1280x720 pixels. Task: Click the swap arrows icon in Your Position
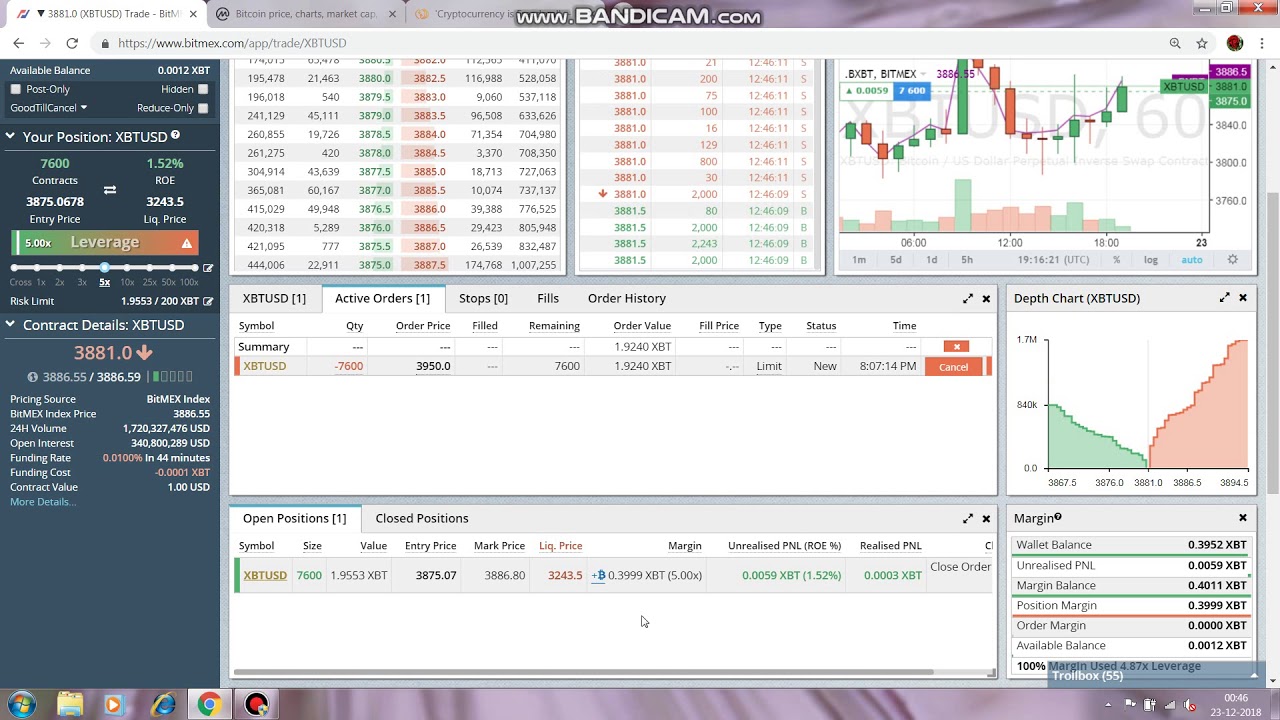pos(110,190)
